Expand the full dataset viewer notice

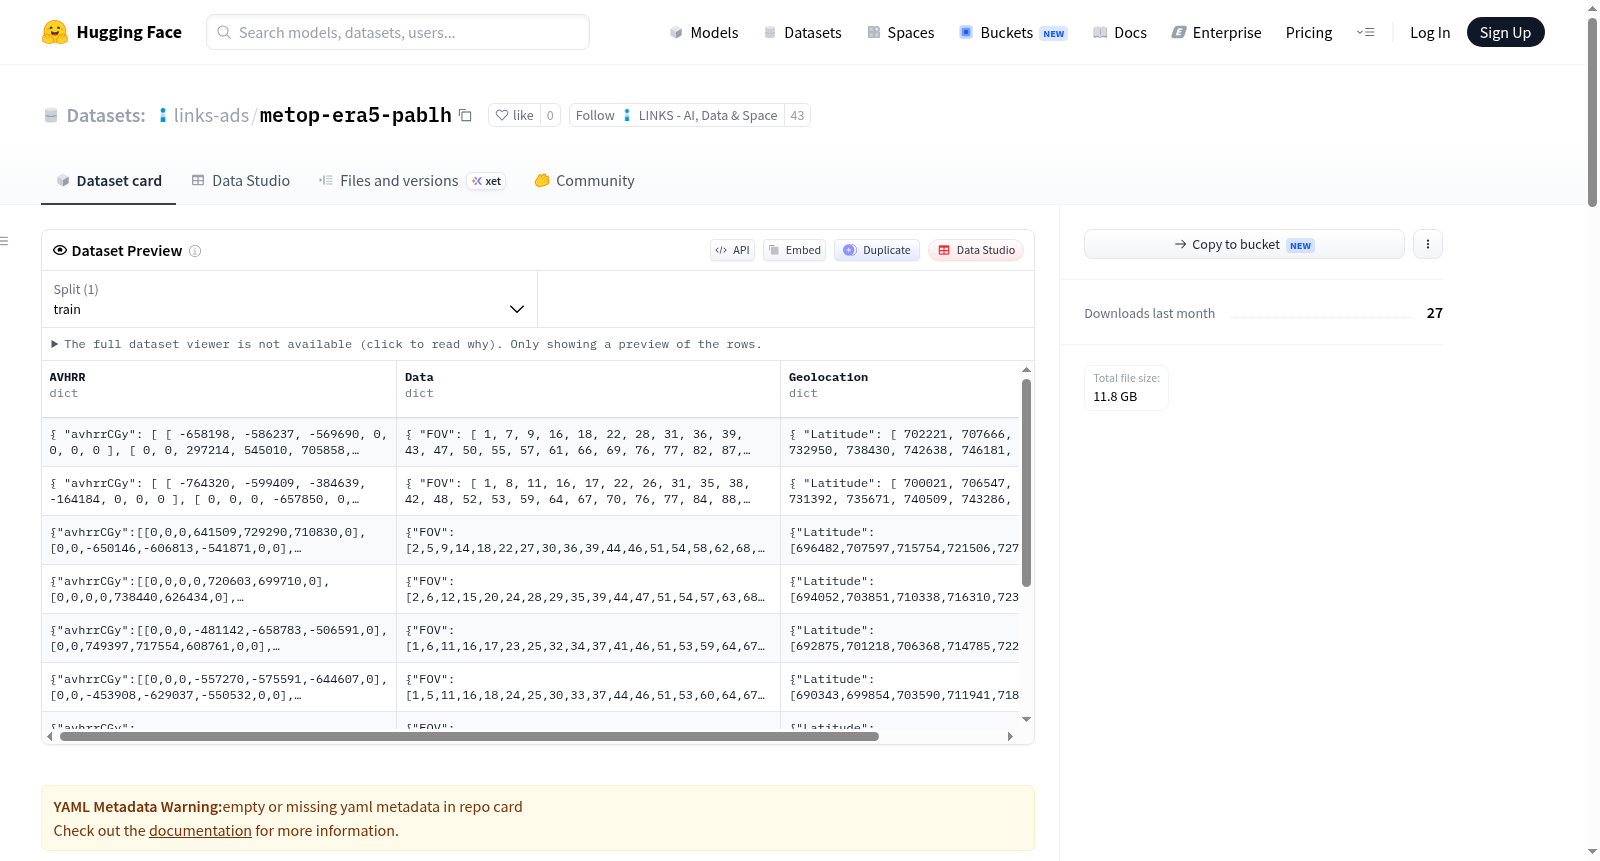click(x=406, y=344)
